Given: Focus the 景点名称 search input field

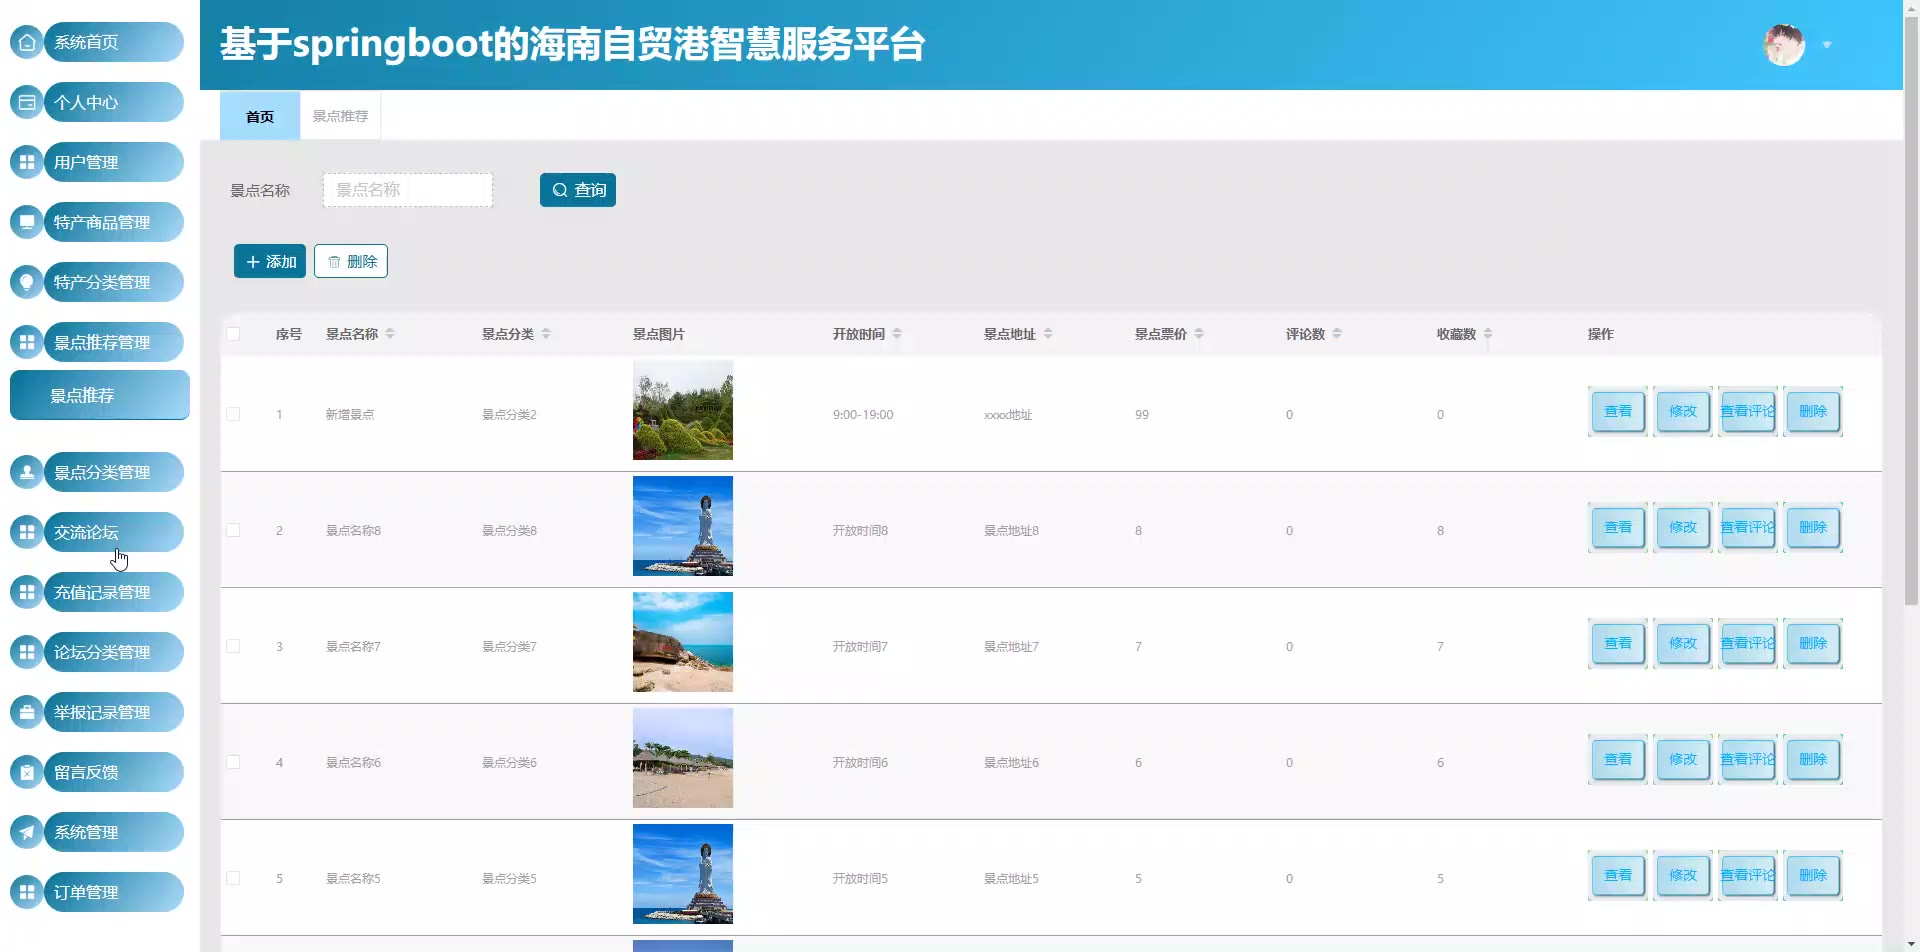Looking at the screenshot, I should (x=408, y=190).
